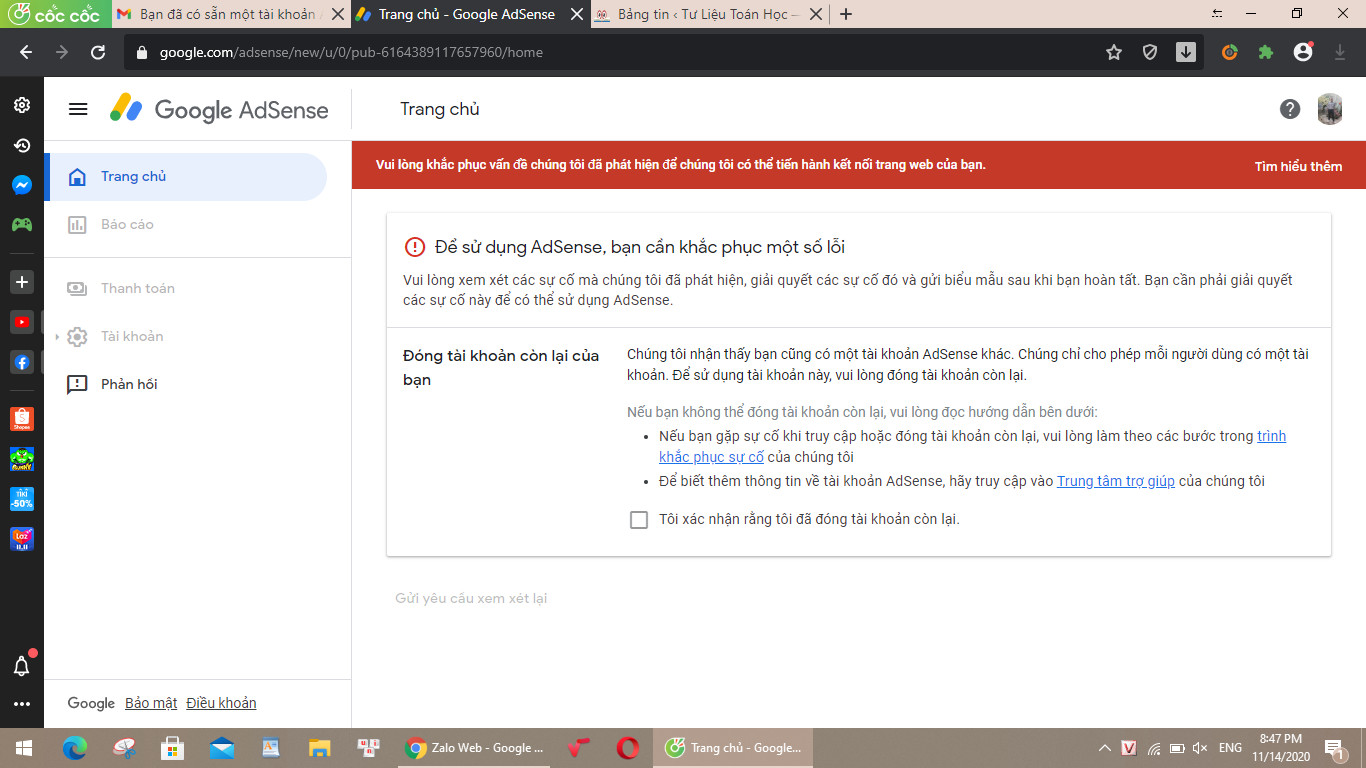Open the Tiki -50% shortcut
Viewport: 1366px width, 768px height.
pos(22,499)
